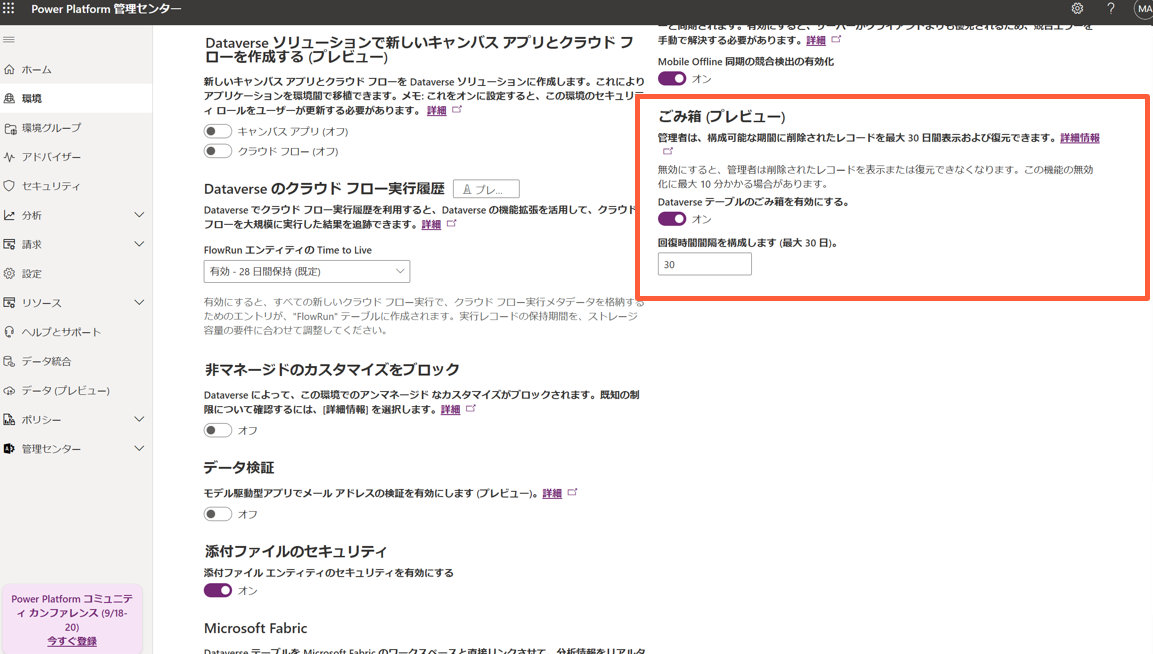
Task: Click external link icon by 非マネージド 詳細
Action: click(471, 408)
